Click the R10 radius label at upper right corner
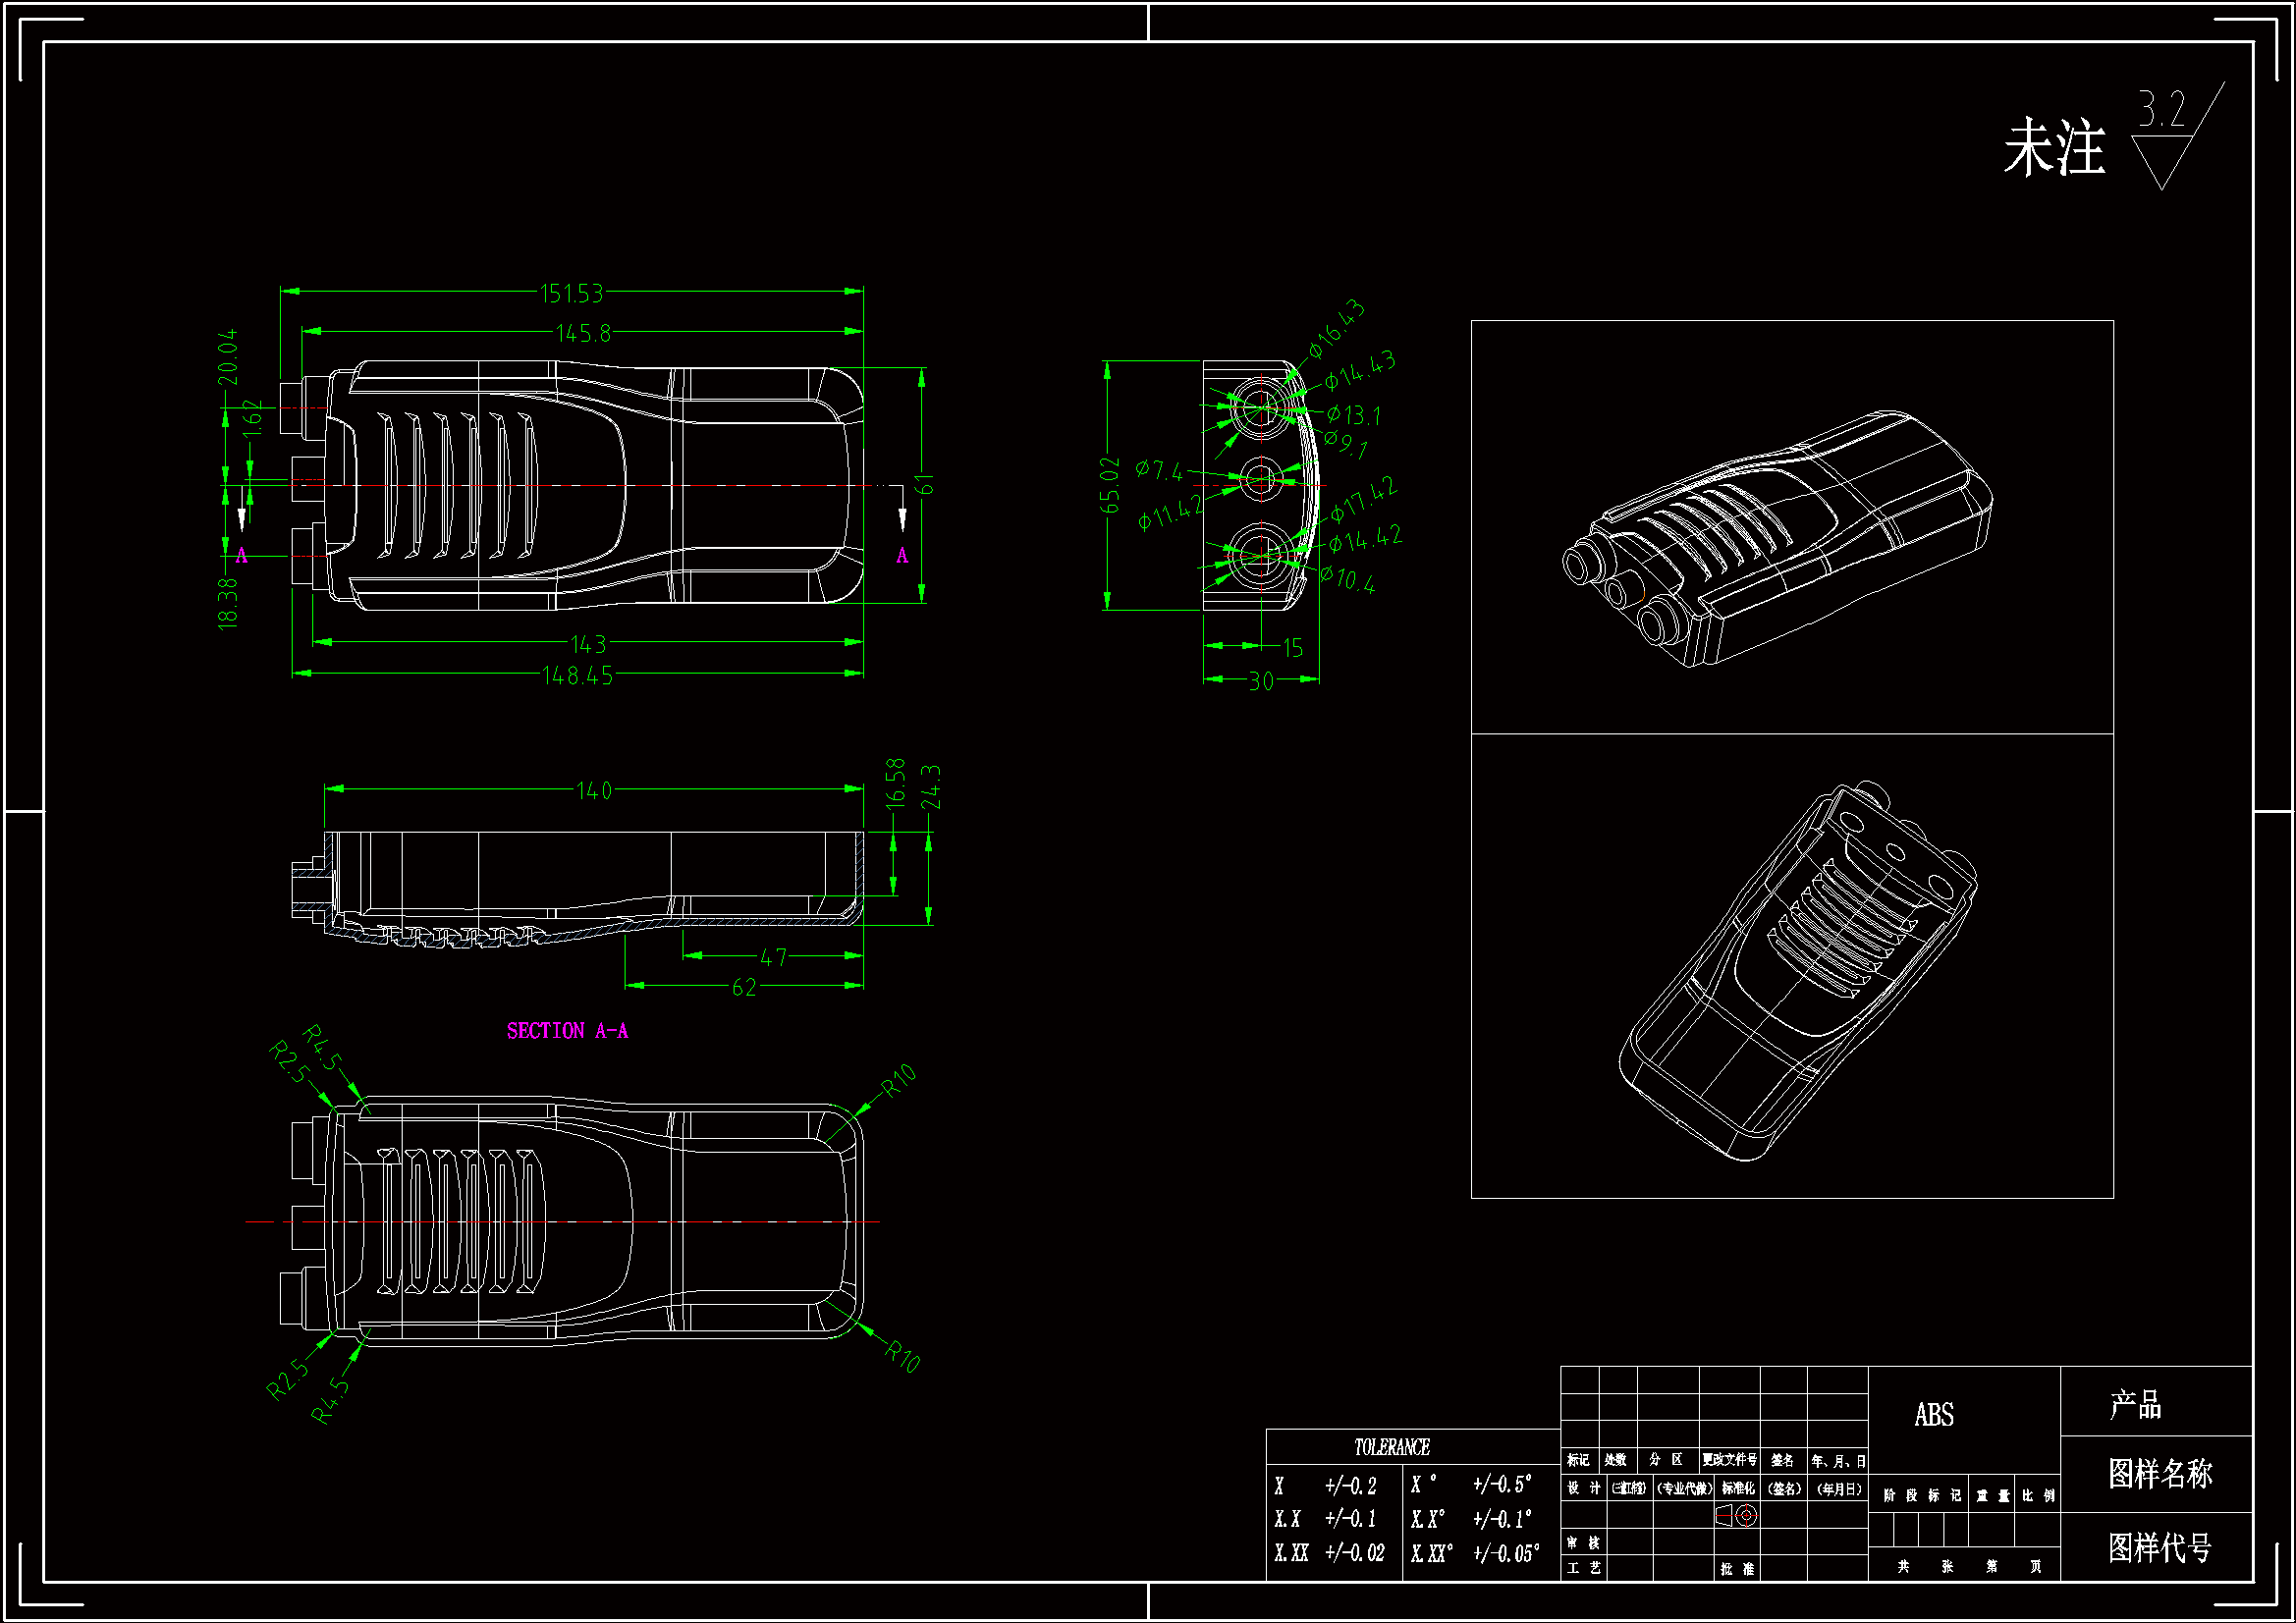The image size is (2296, 1623). 898,1080
